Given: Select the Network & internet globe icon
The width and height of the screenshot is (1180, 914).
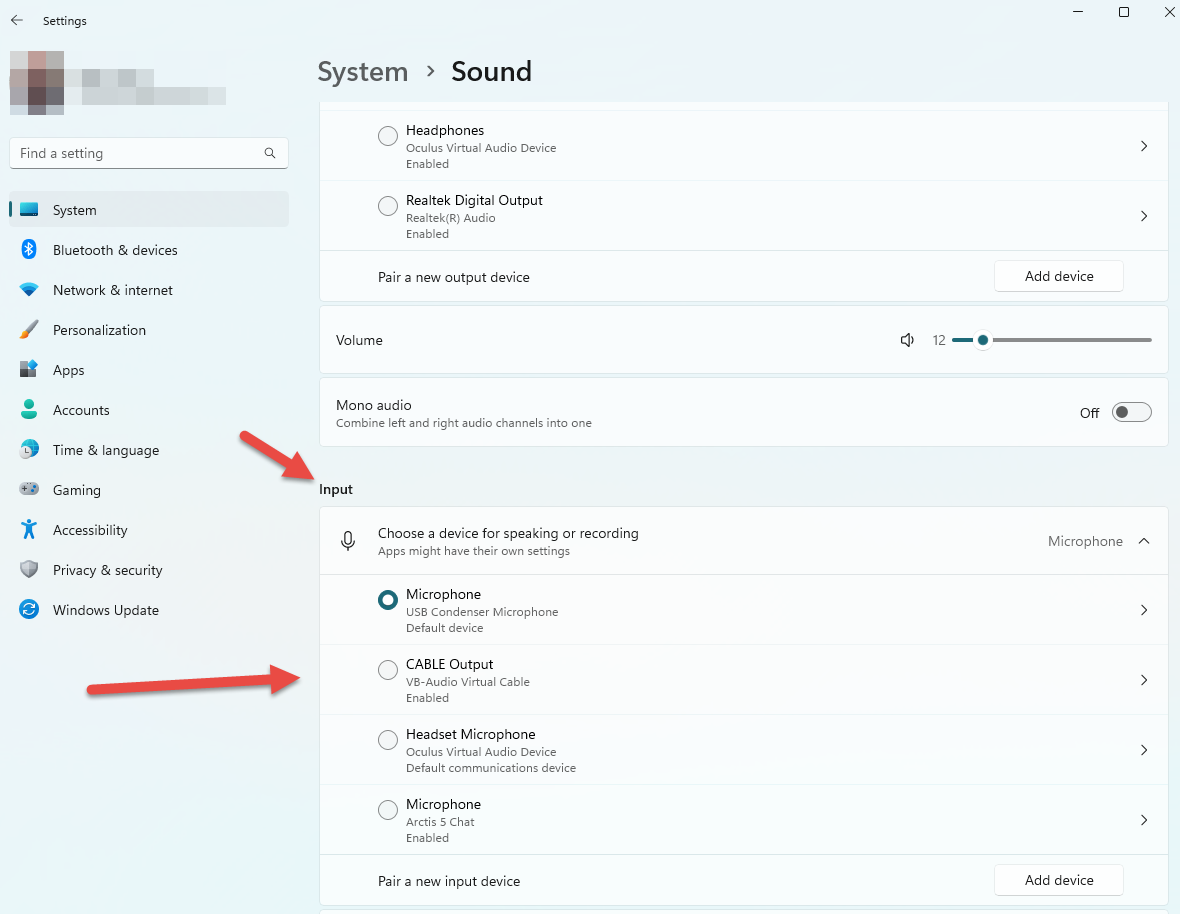Looking at the screenshot, I should [x=28, y=290].
